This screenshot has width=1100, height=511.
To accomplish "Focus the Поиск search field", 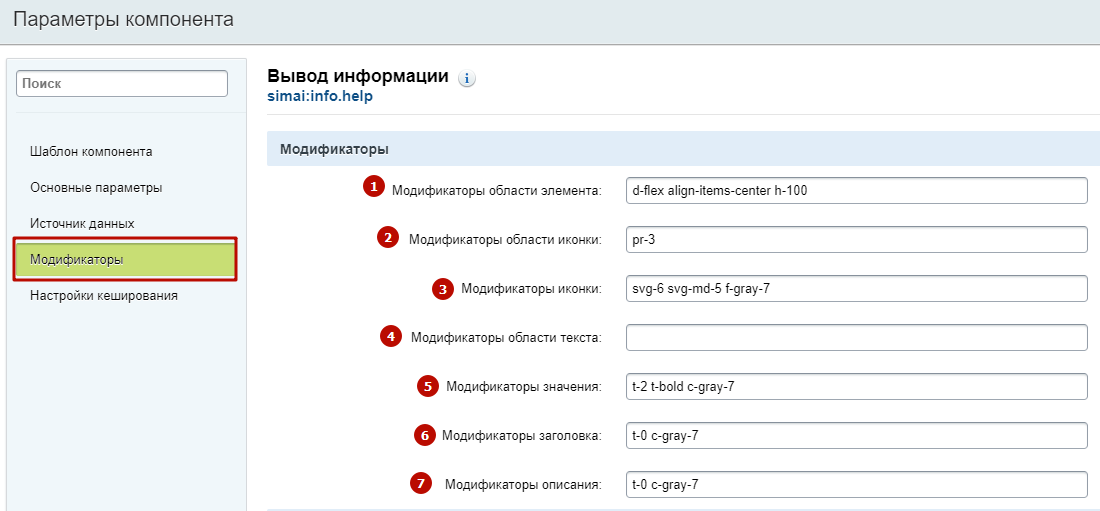I will point(122,85).
